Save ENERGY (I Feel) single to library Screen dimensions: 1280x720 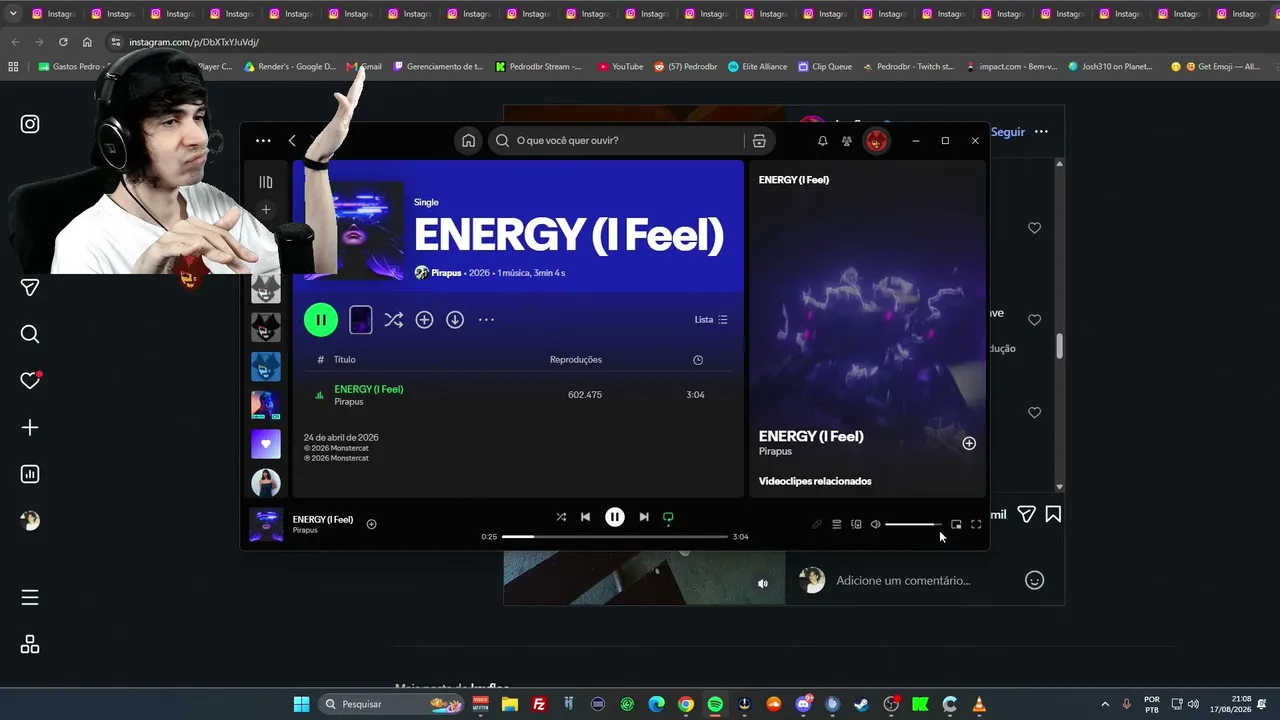[x=424, y=320]
